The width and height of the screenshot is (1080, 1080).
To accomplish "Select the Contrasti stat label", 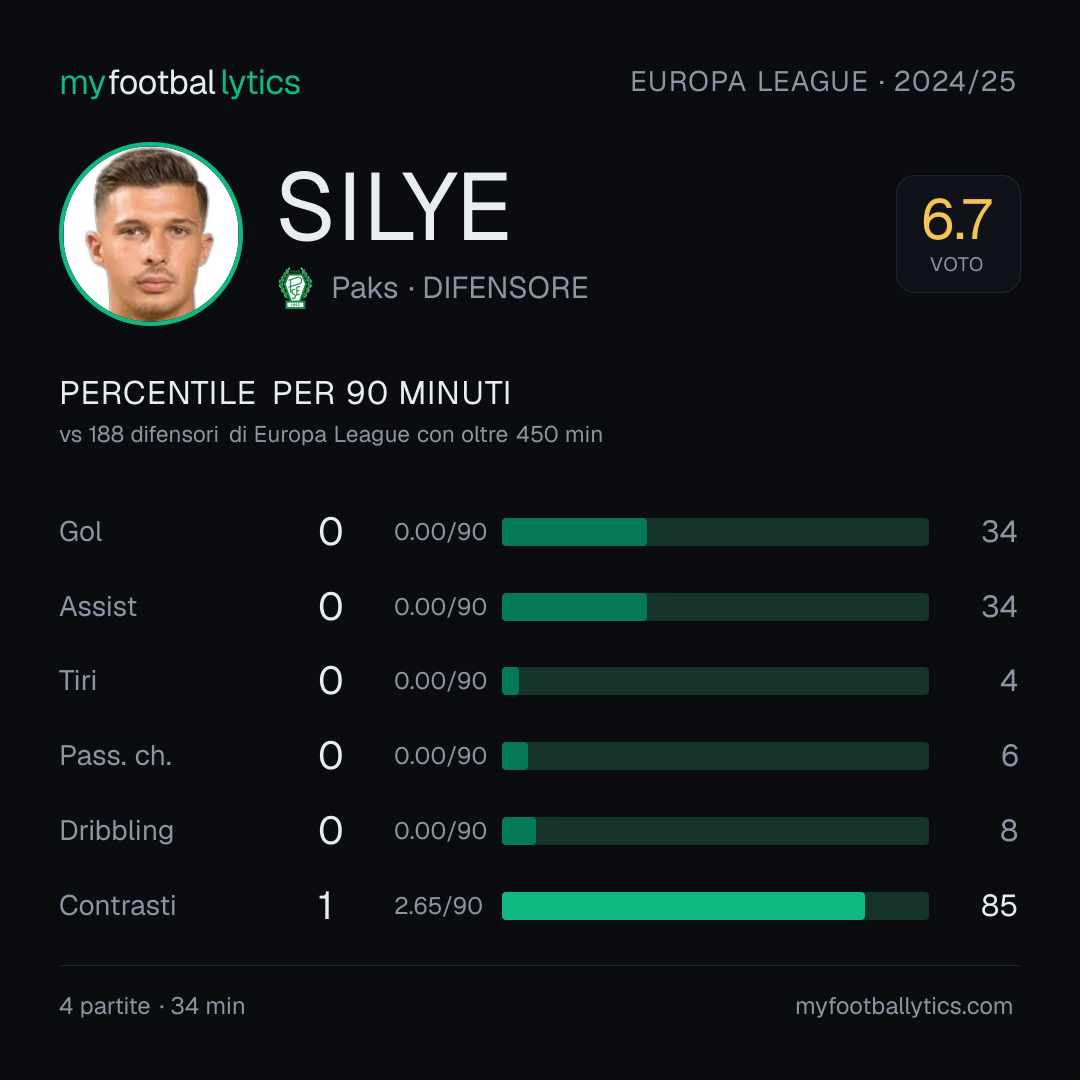I will (x=118, y=905).
